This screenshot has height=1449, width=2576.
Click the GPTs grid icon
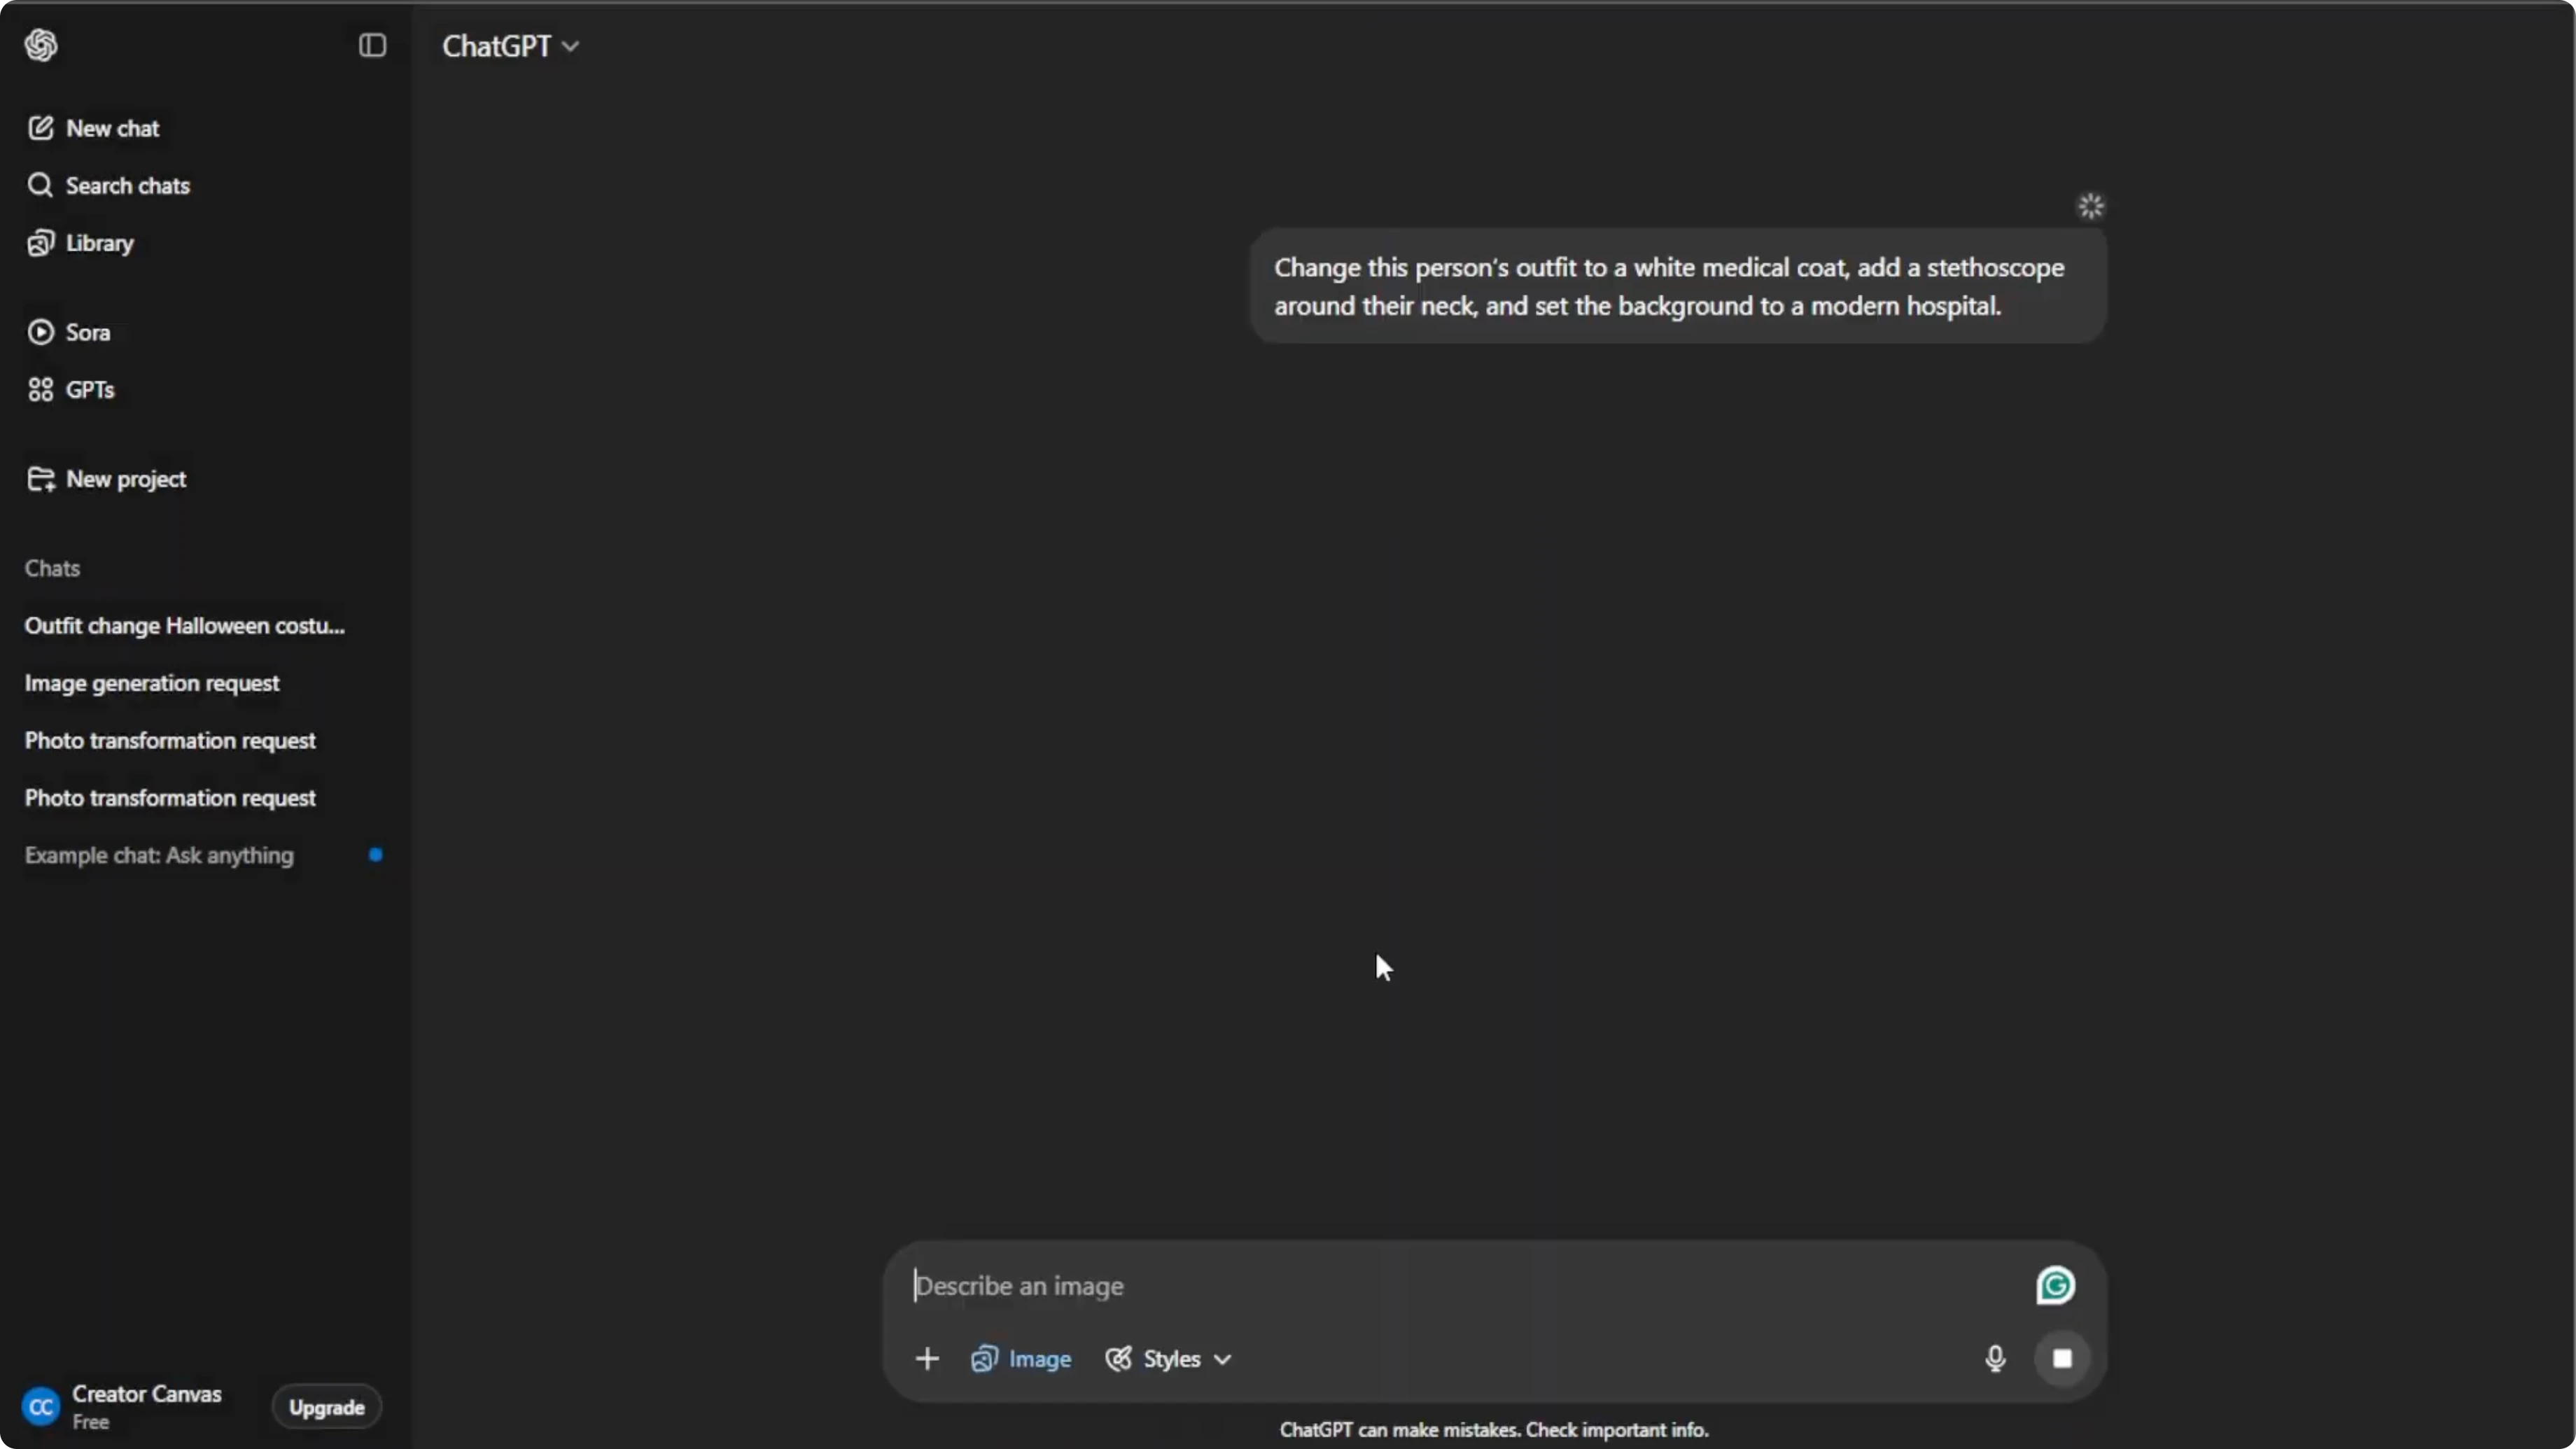click(40, 389)
